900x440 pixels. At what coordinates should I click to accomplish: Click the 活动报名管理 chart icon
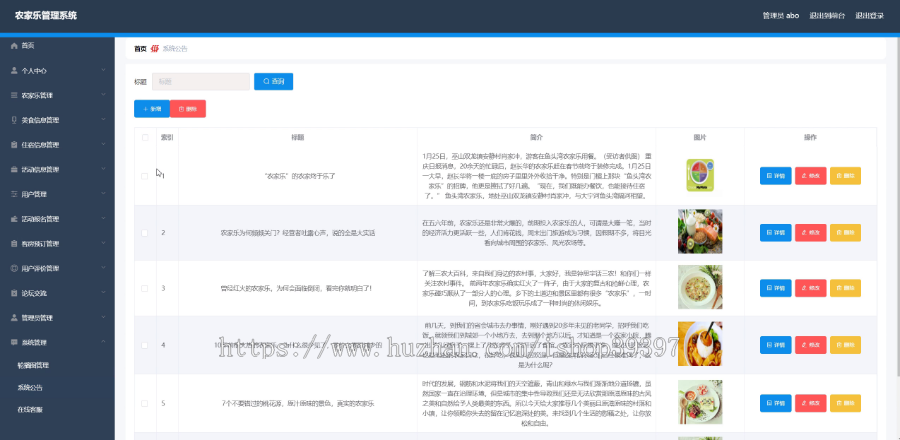tap(14, 219)
